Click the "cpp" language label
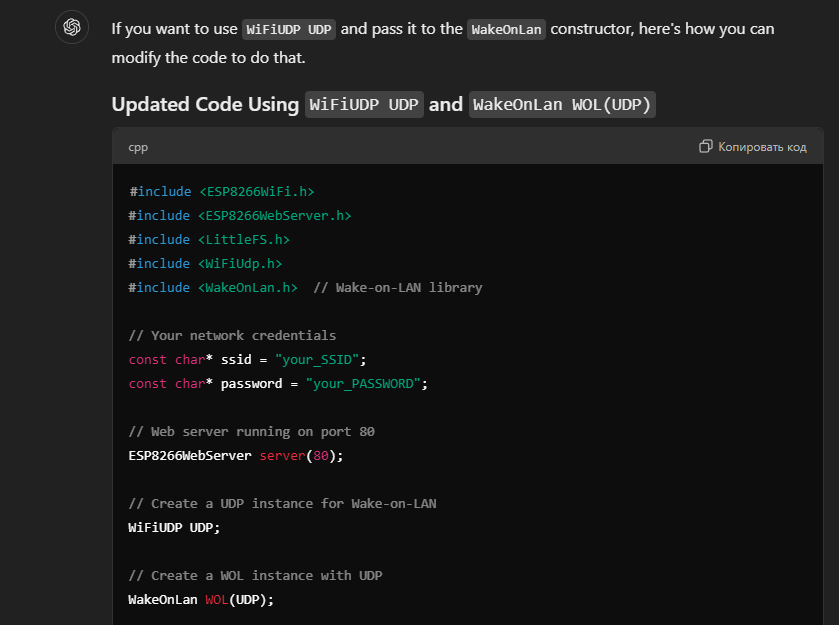 [138, 147]
